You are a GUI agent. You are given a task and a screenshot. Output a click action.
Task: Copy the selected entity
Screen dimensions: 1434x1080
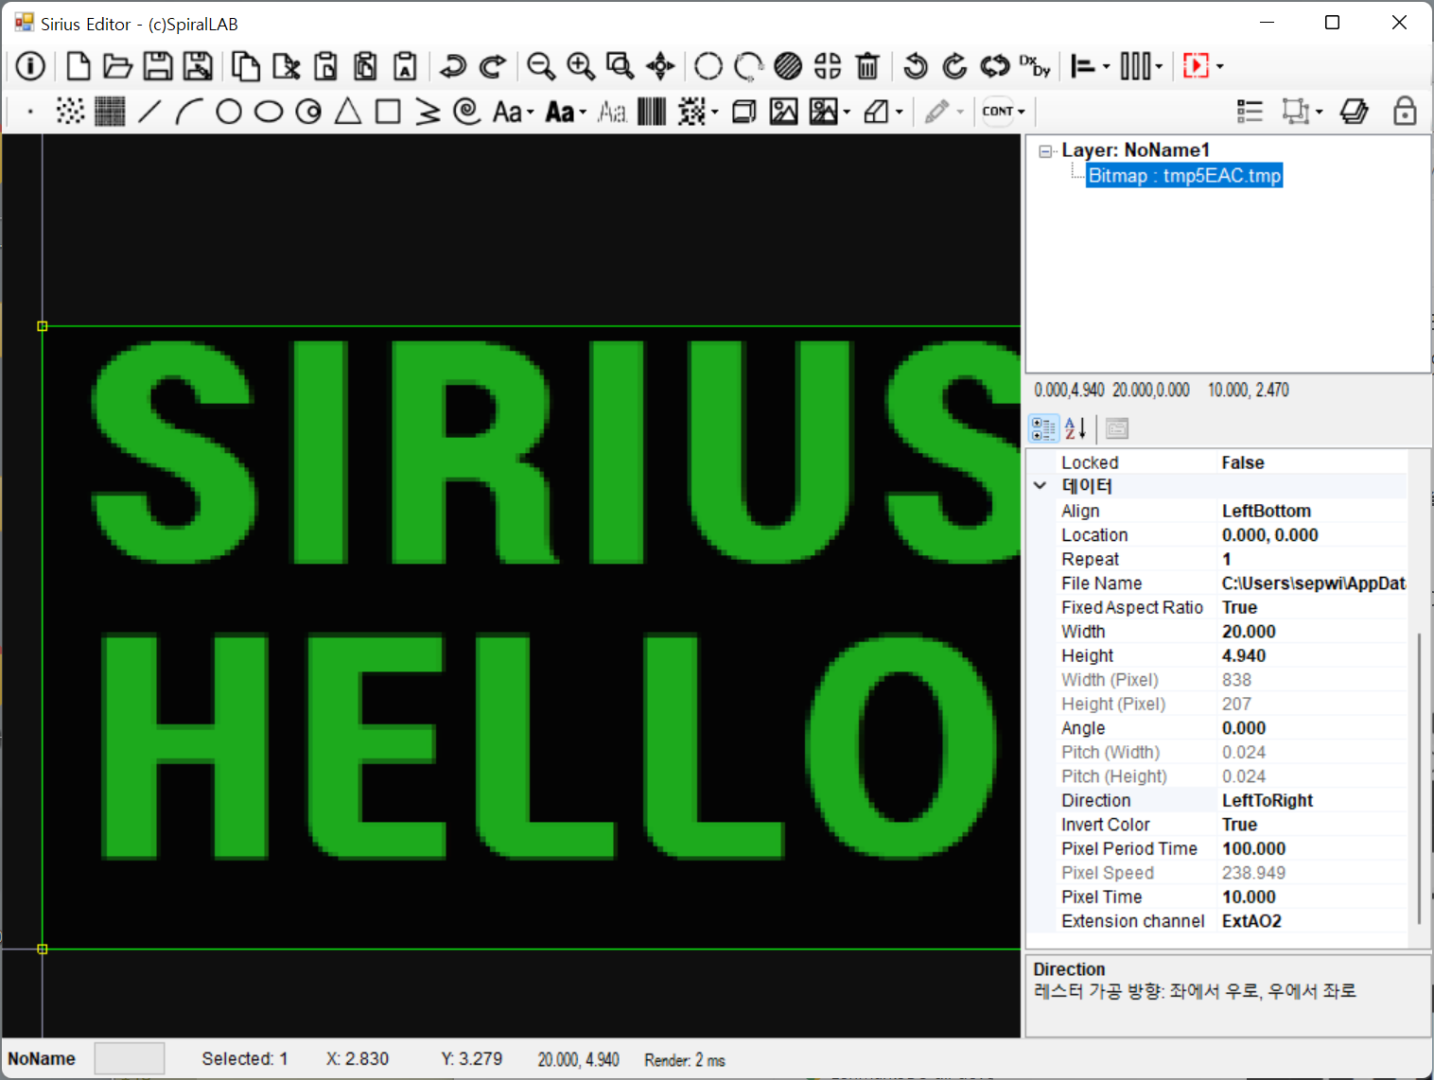coord(245,66)
